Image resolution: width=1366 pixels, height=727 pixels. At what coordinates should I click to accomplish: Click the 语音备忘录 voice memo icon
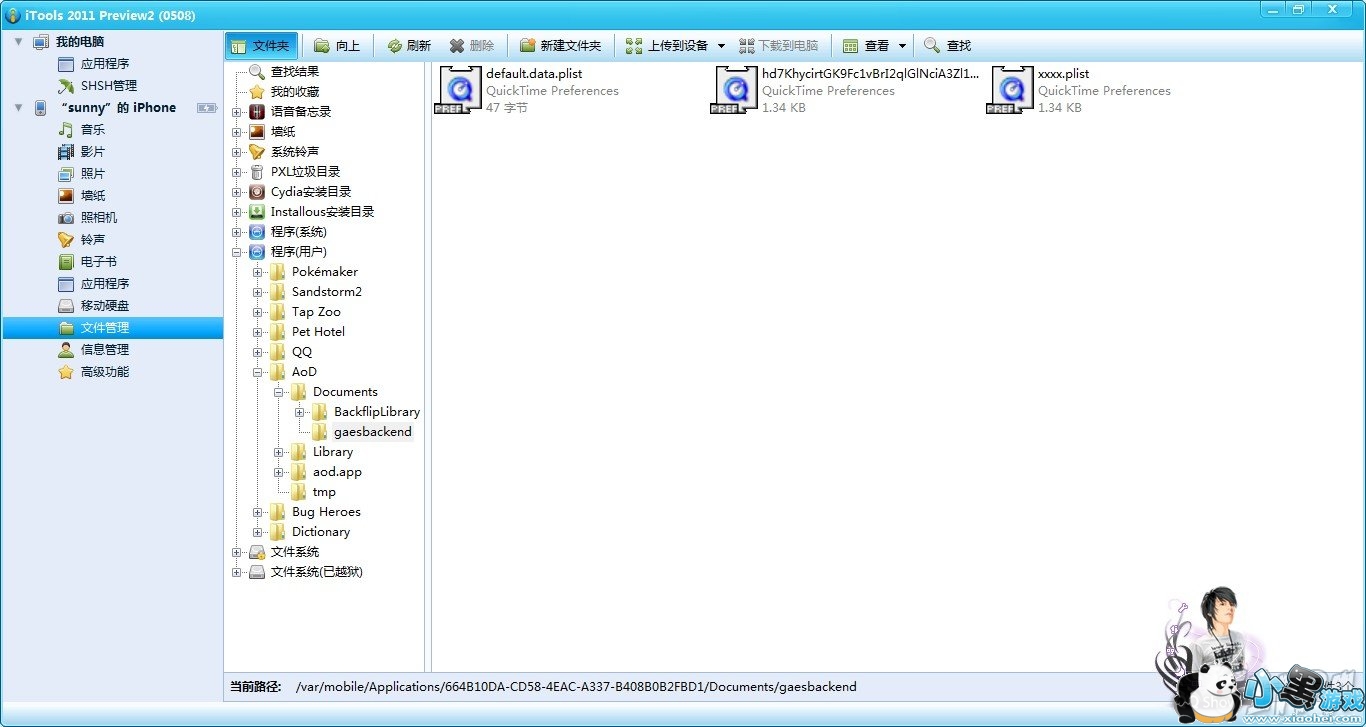pos(257,112)
